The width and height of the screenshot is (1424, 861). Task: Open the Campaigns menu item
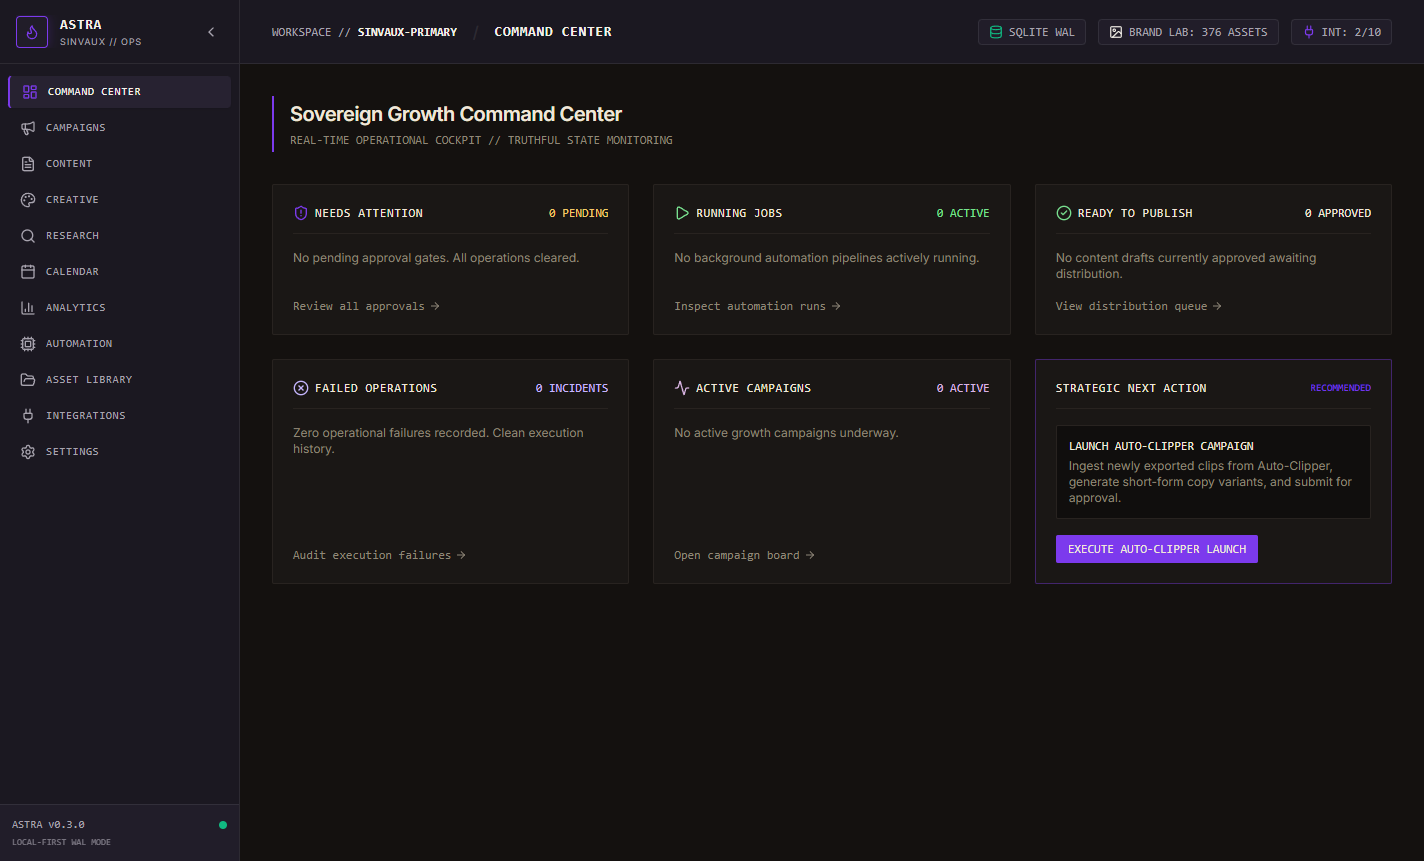pyautogui.click(x=119, y=128)
